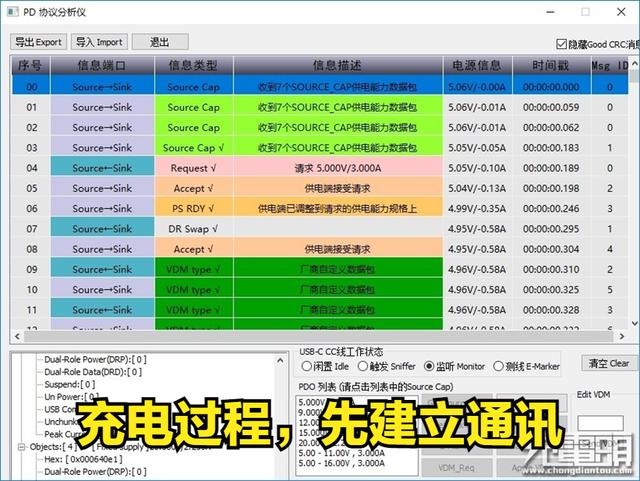The height and width of the screenshot is (481, 640).
Task: Click the 信息端口 column header
Action: point(102,65)
